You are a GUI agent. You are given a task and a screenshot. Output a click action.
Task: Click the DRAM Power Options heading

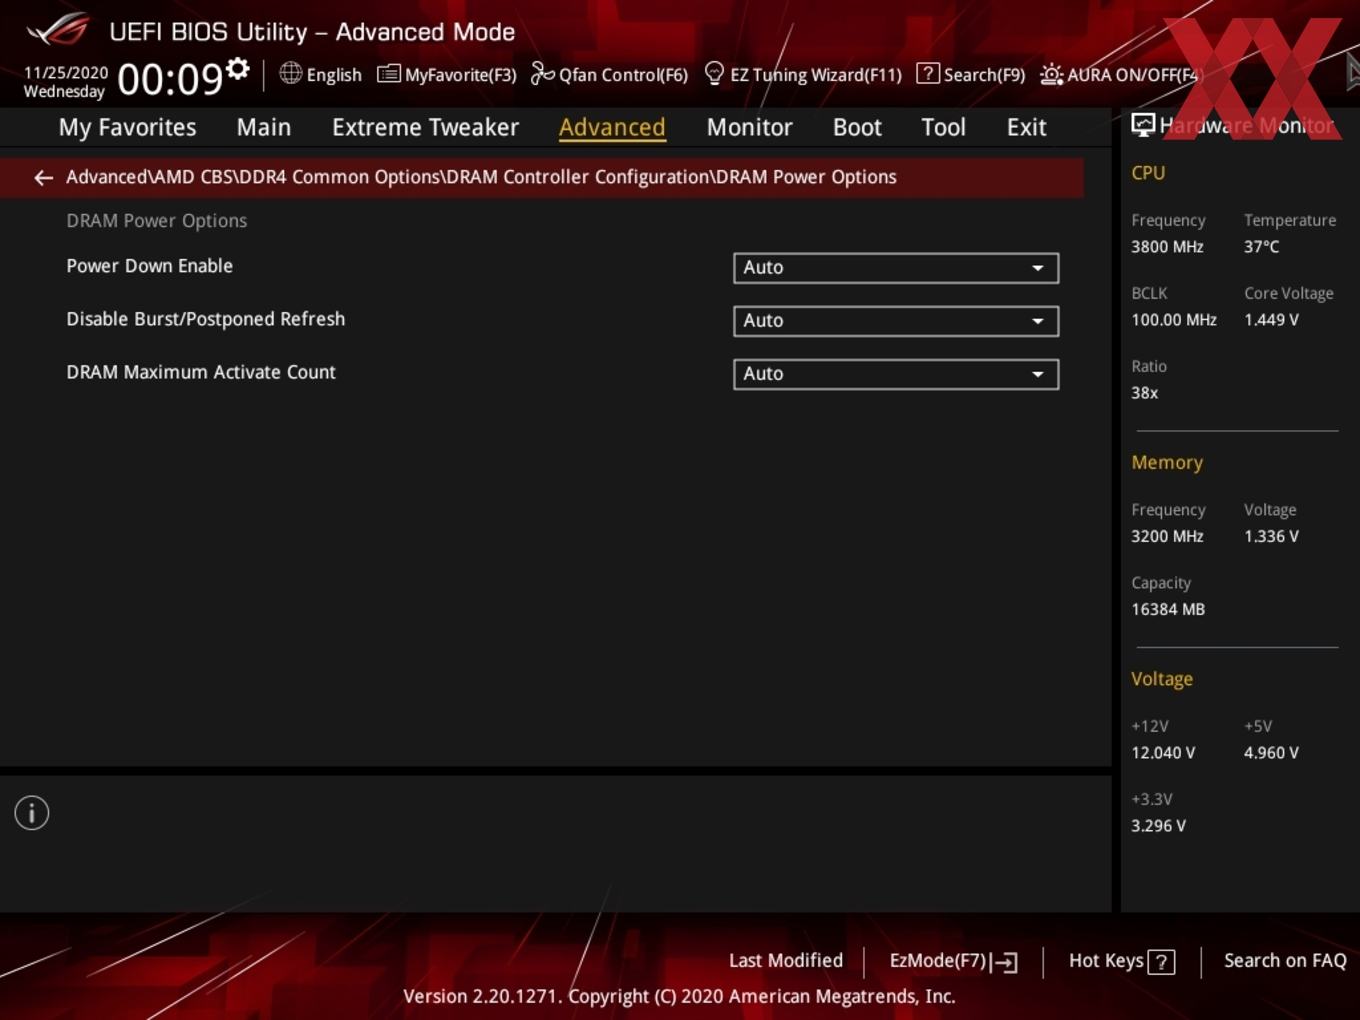(x=156, y=221)
